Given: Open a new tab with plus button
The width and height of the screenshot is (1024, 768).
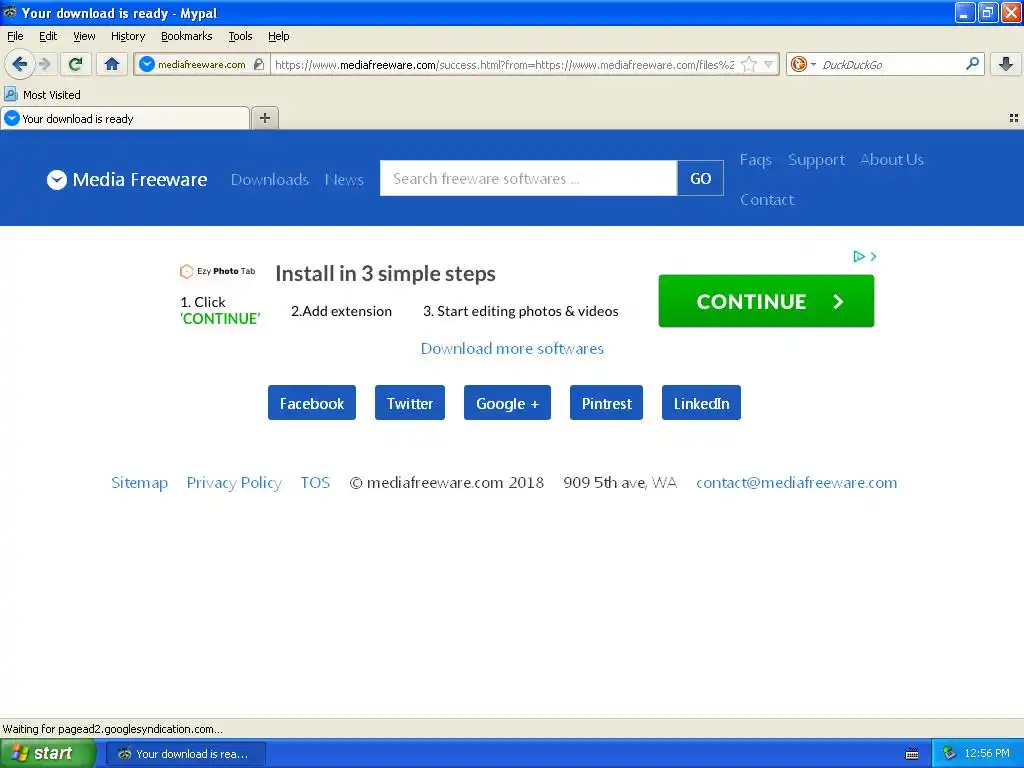Looking at the screenshot, I should coord(264,118).
